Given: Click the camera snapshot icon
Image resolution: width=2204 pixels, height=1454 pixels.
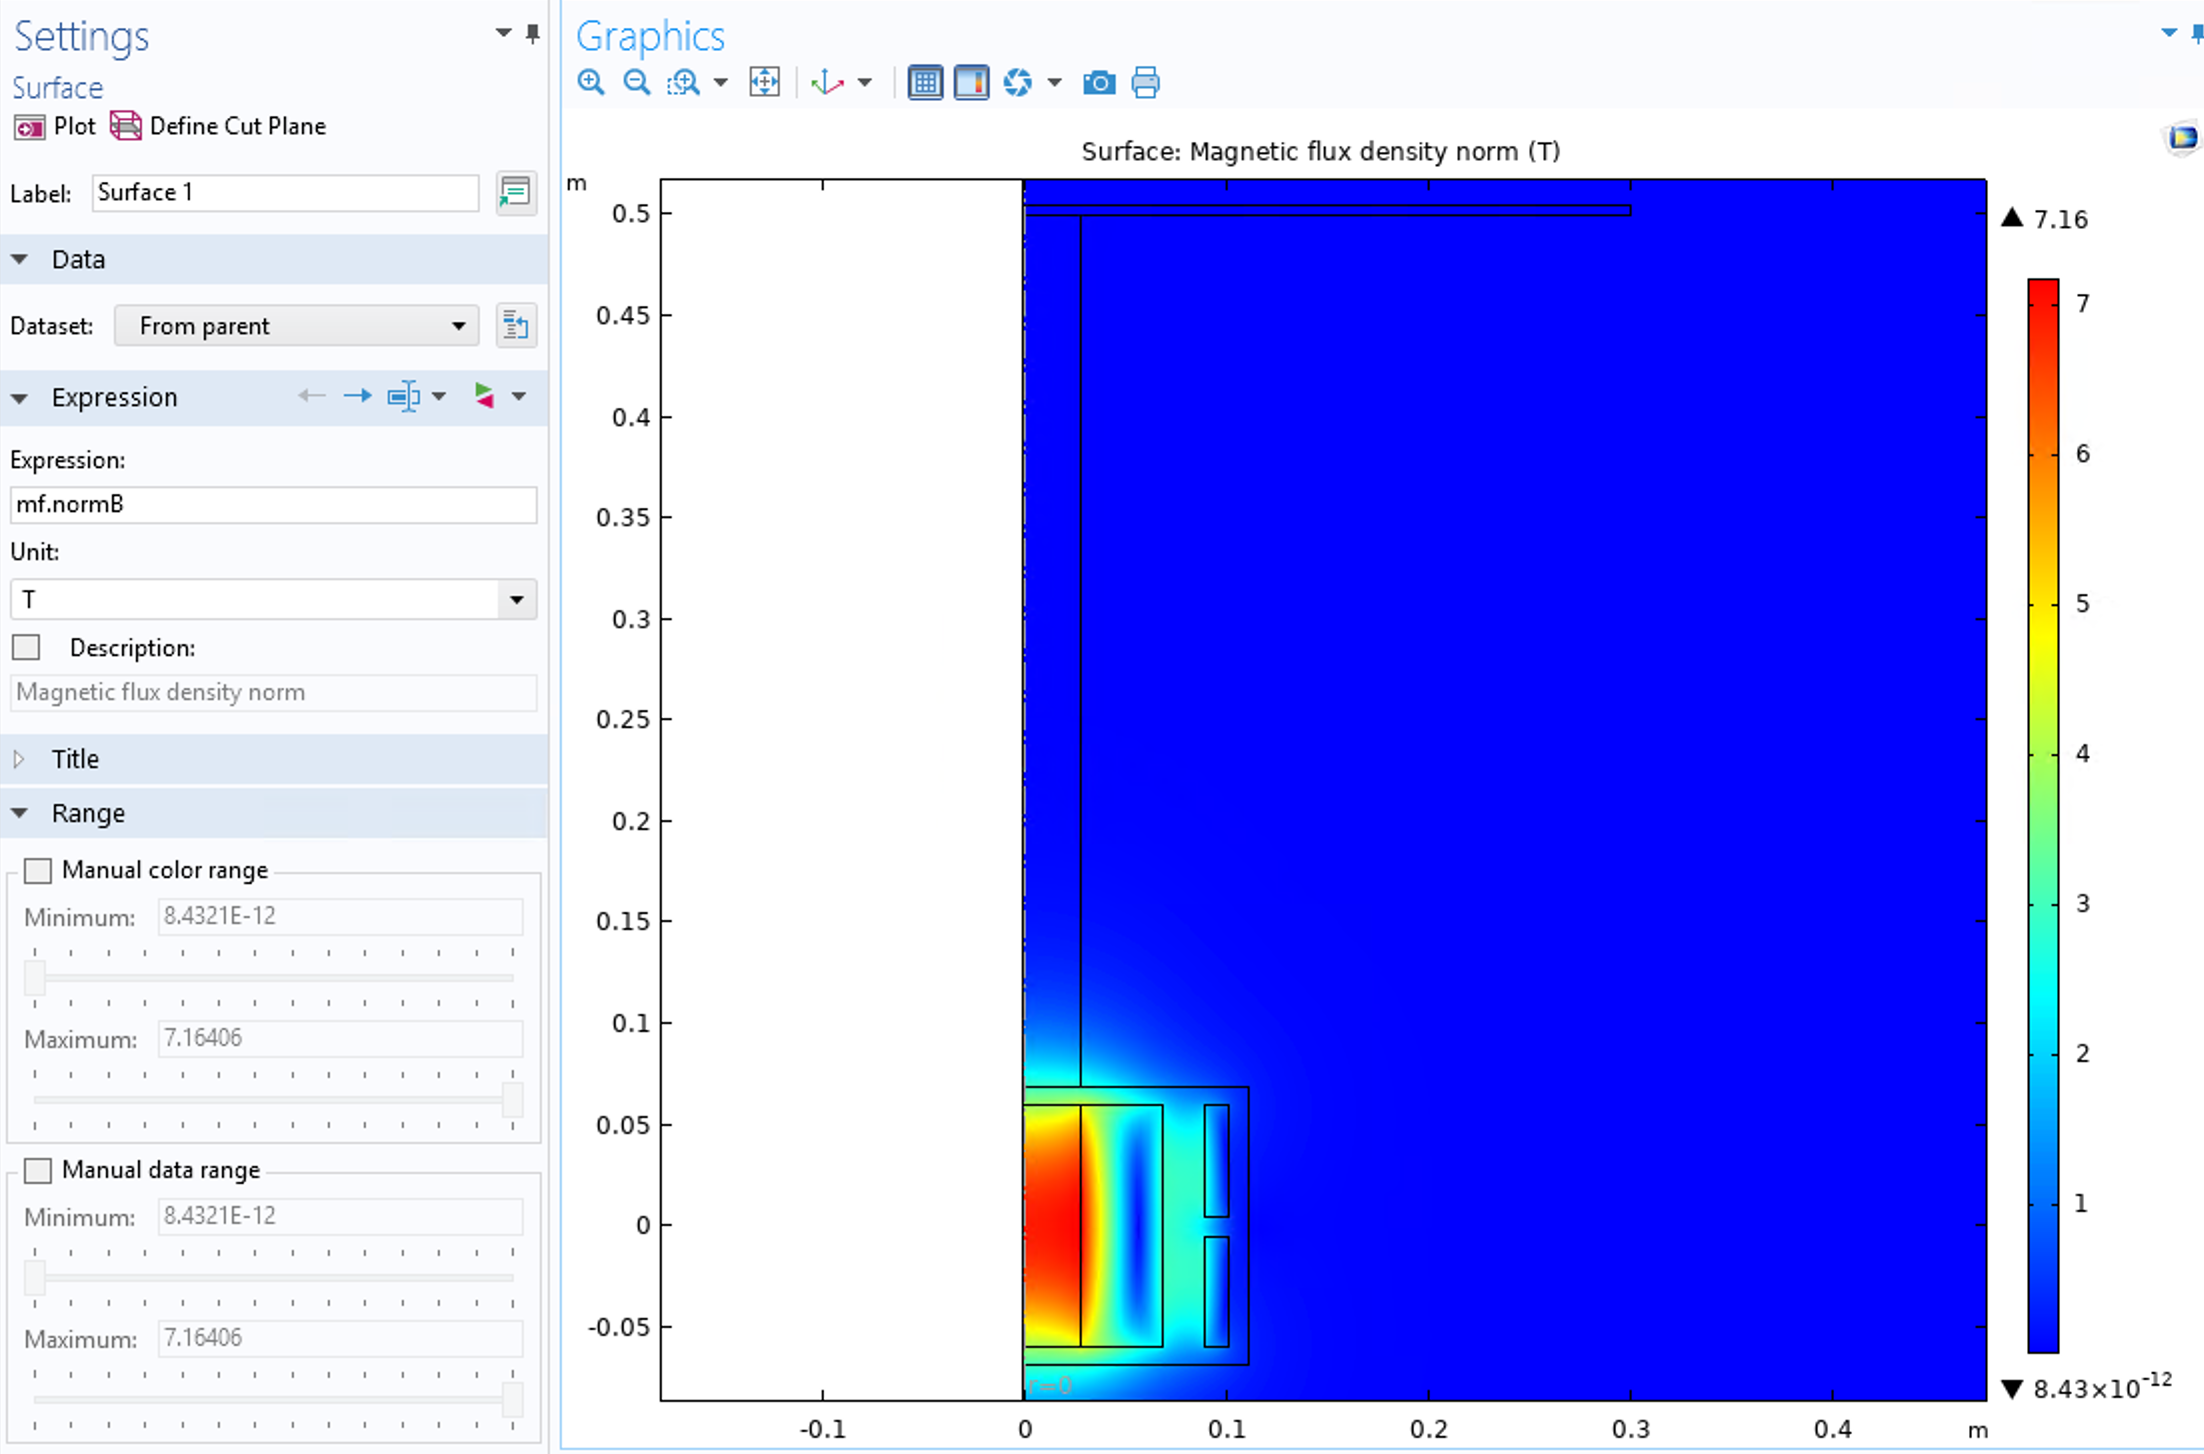Looking at the screenshot, I should coord(1099,82).
